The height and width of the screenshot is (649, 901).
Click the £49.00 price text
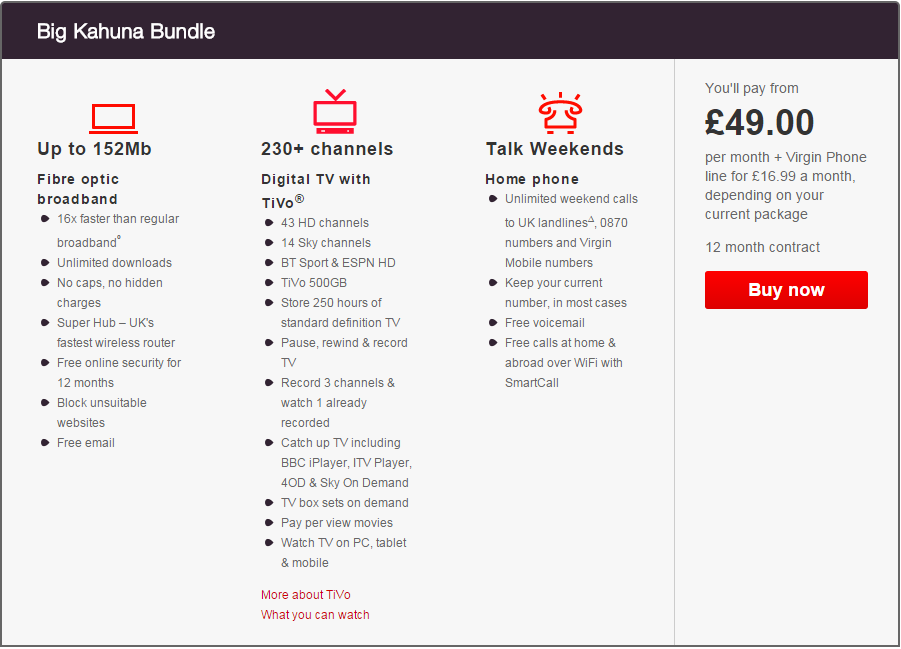[x=759, y=122]
